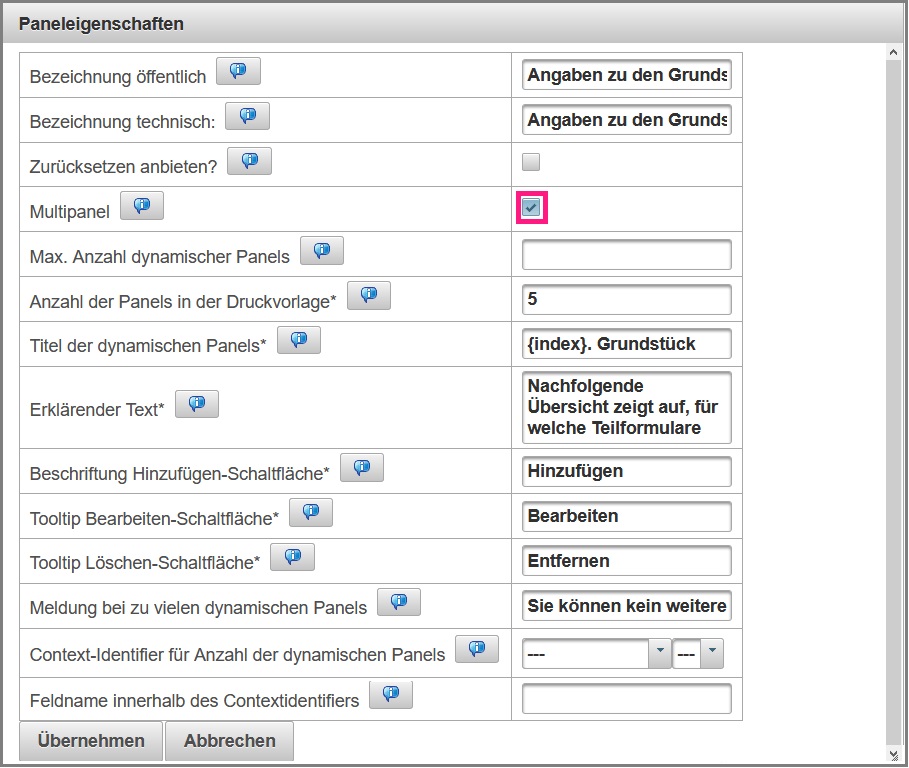Open info bubble for Erklärender Text

(197, 404)
